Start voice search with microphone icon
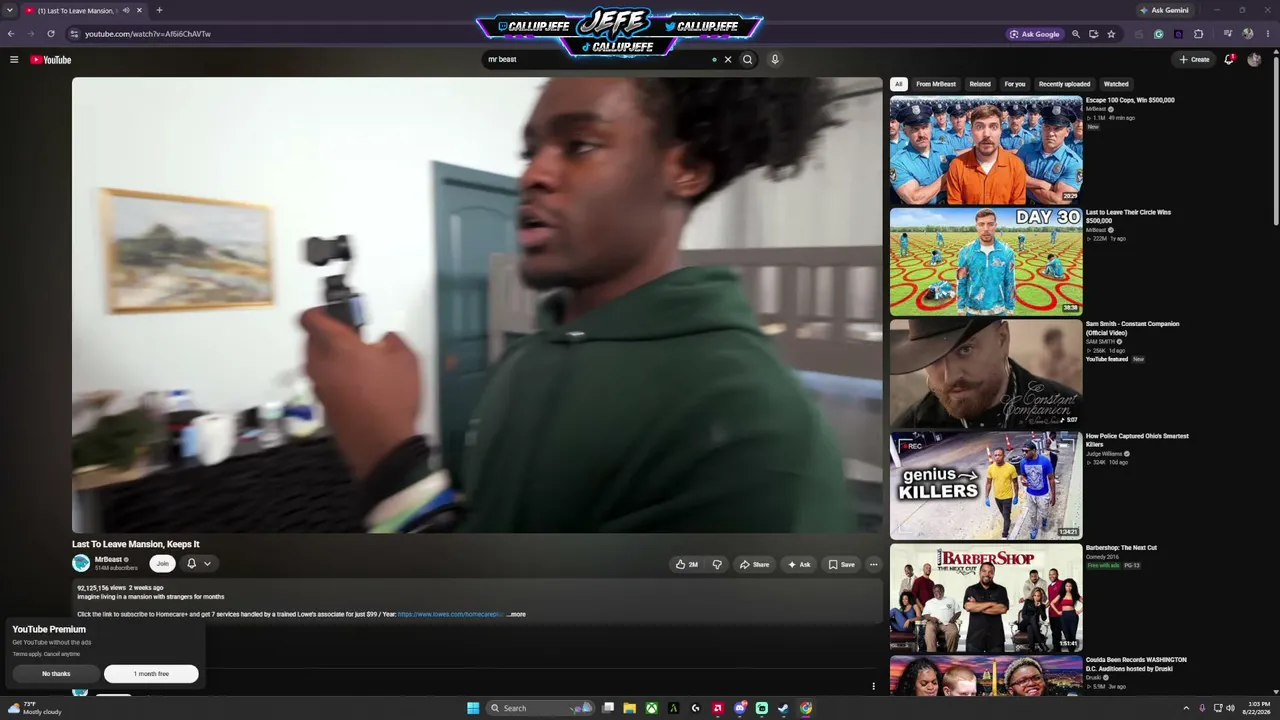 [774, 60]
